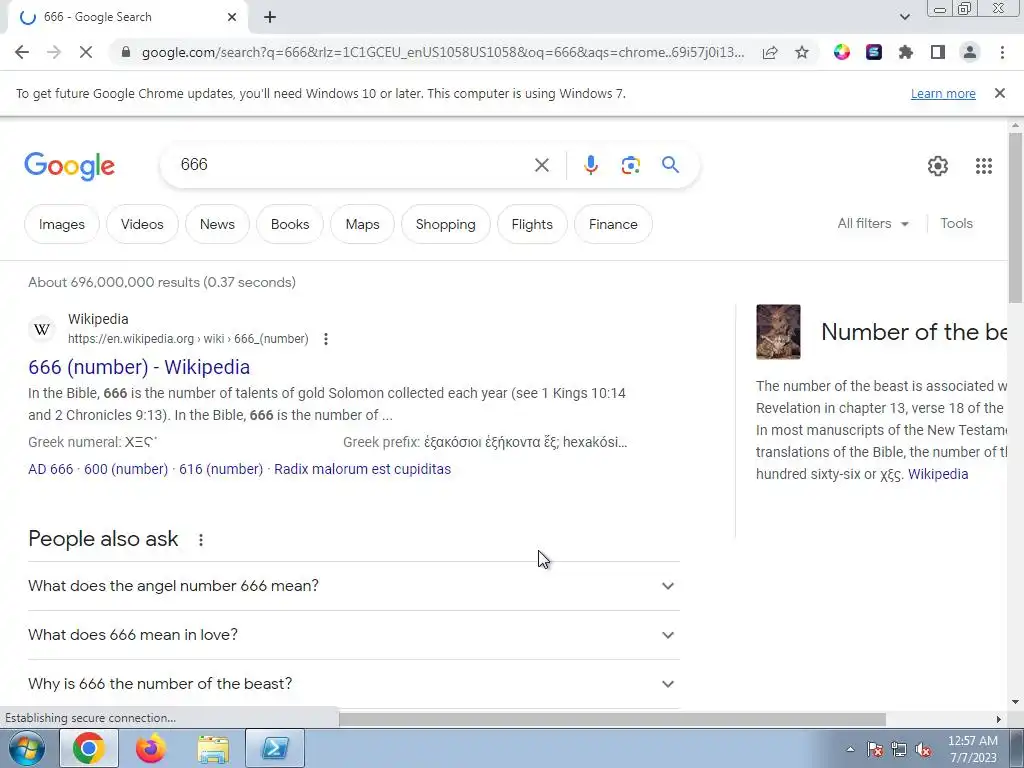This screenshot has height=768, width=1024.
Task: Switch to News results
Action: click(x=217, y=224)
